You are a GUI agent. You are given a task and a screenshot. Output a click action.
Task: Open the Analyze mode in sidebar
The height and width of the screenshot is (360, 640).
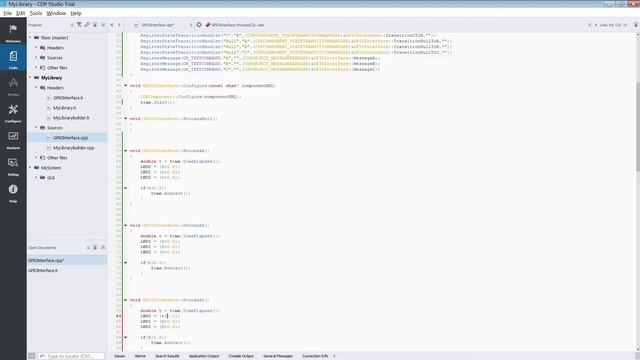[x=13, y=139]
